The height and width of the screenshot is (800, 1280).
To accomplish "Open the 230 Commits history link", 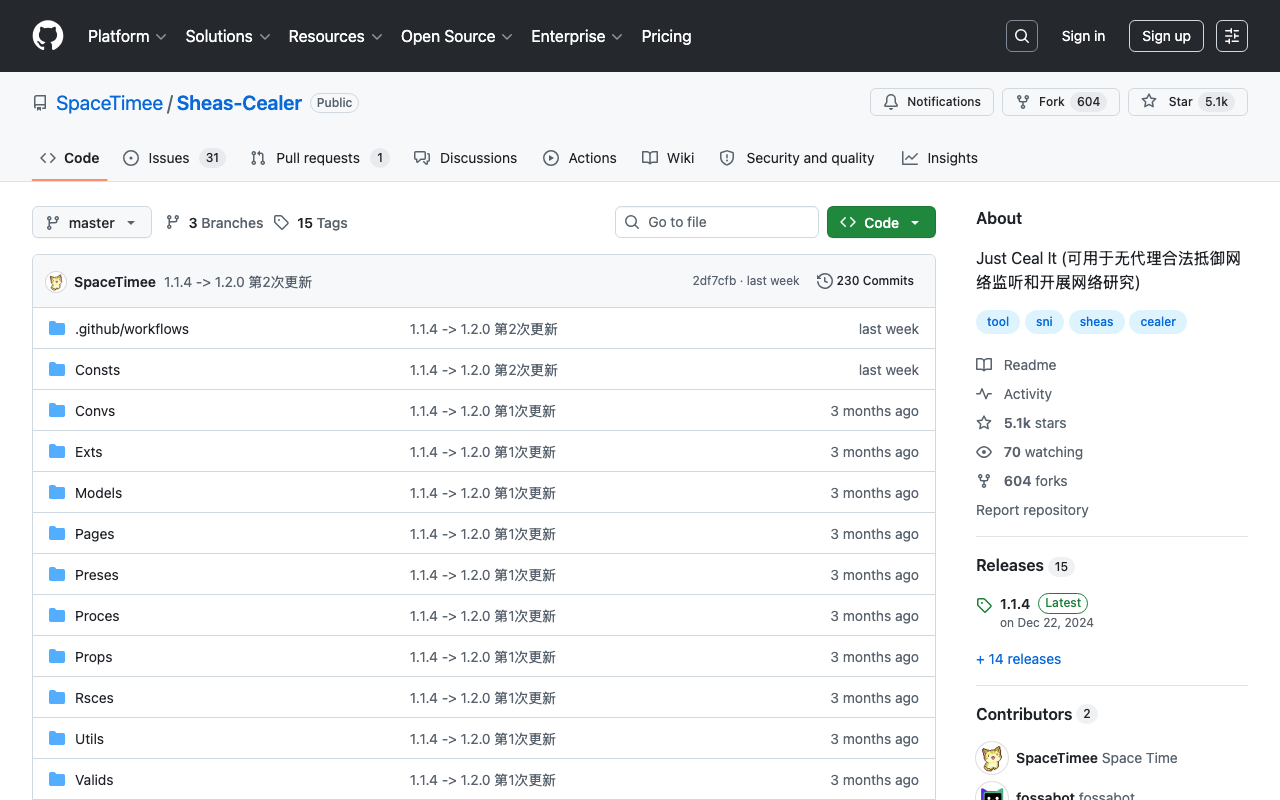I will (x=865, y=281).
